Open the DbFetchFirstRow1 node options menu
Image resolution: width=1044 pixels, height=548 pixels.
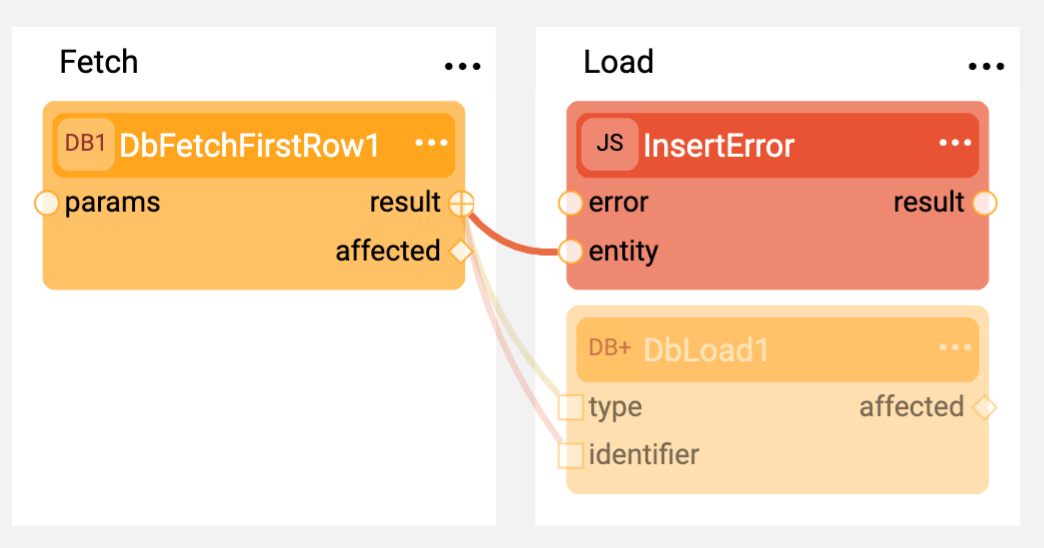431,143
